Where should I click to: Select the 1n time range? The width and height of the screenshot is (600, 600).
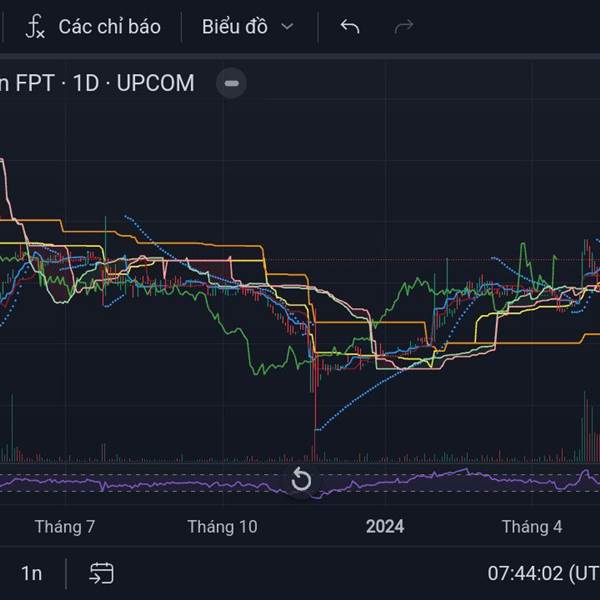(31, 573)
